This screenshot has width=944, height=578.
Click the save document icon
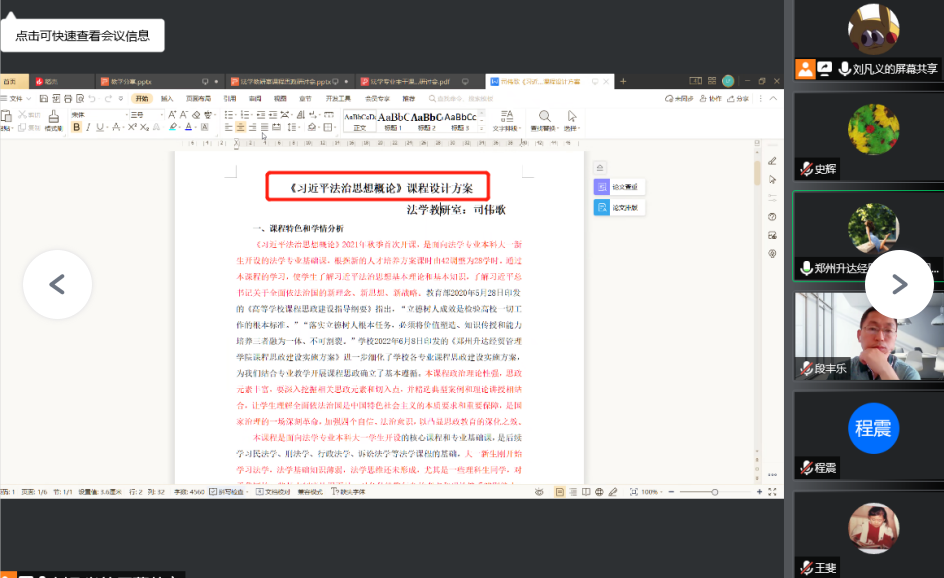coord(45,99)
